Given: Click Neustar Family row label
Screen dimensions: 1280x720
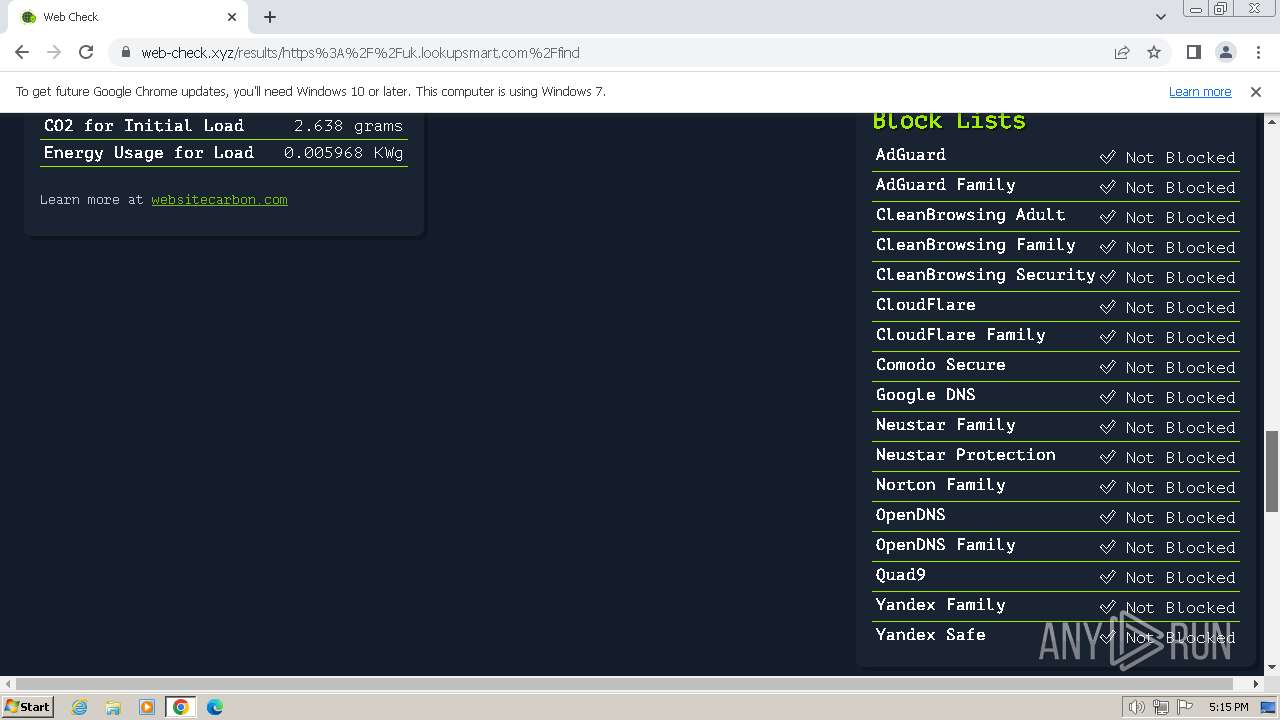Looking at the screenshot, I should click(946, 425).
